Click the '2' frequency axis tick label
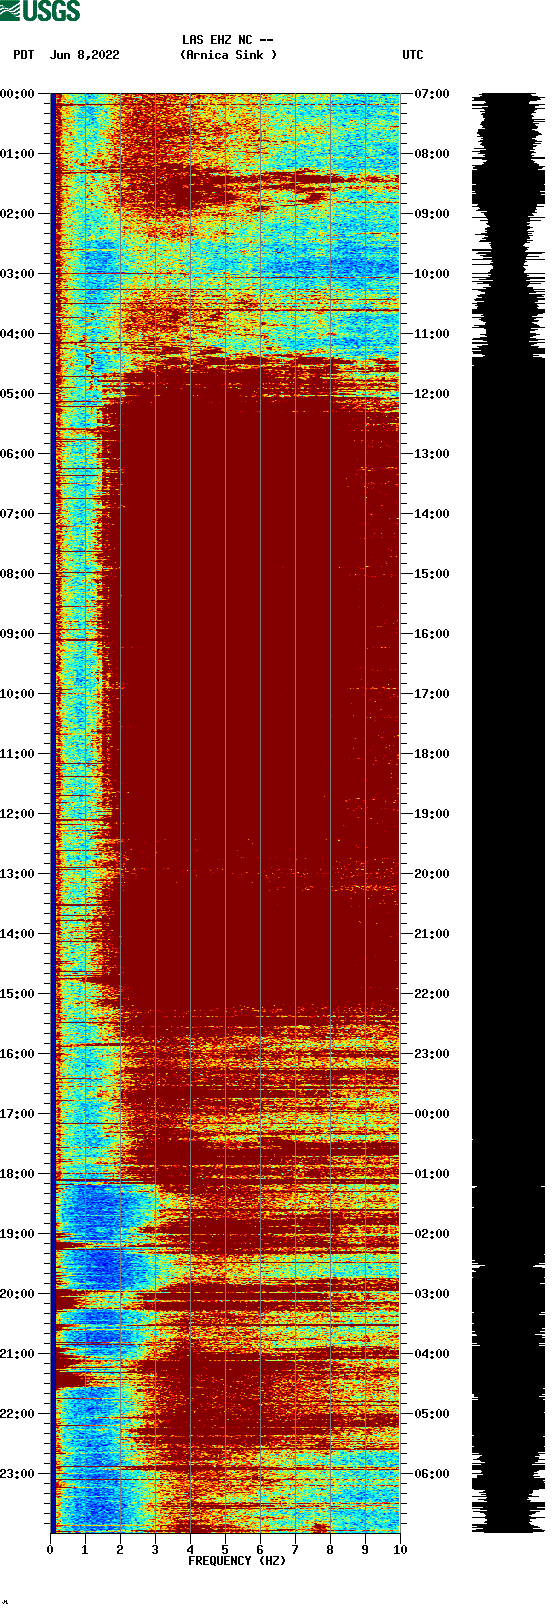 (120, 1550)
